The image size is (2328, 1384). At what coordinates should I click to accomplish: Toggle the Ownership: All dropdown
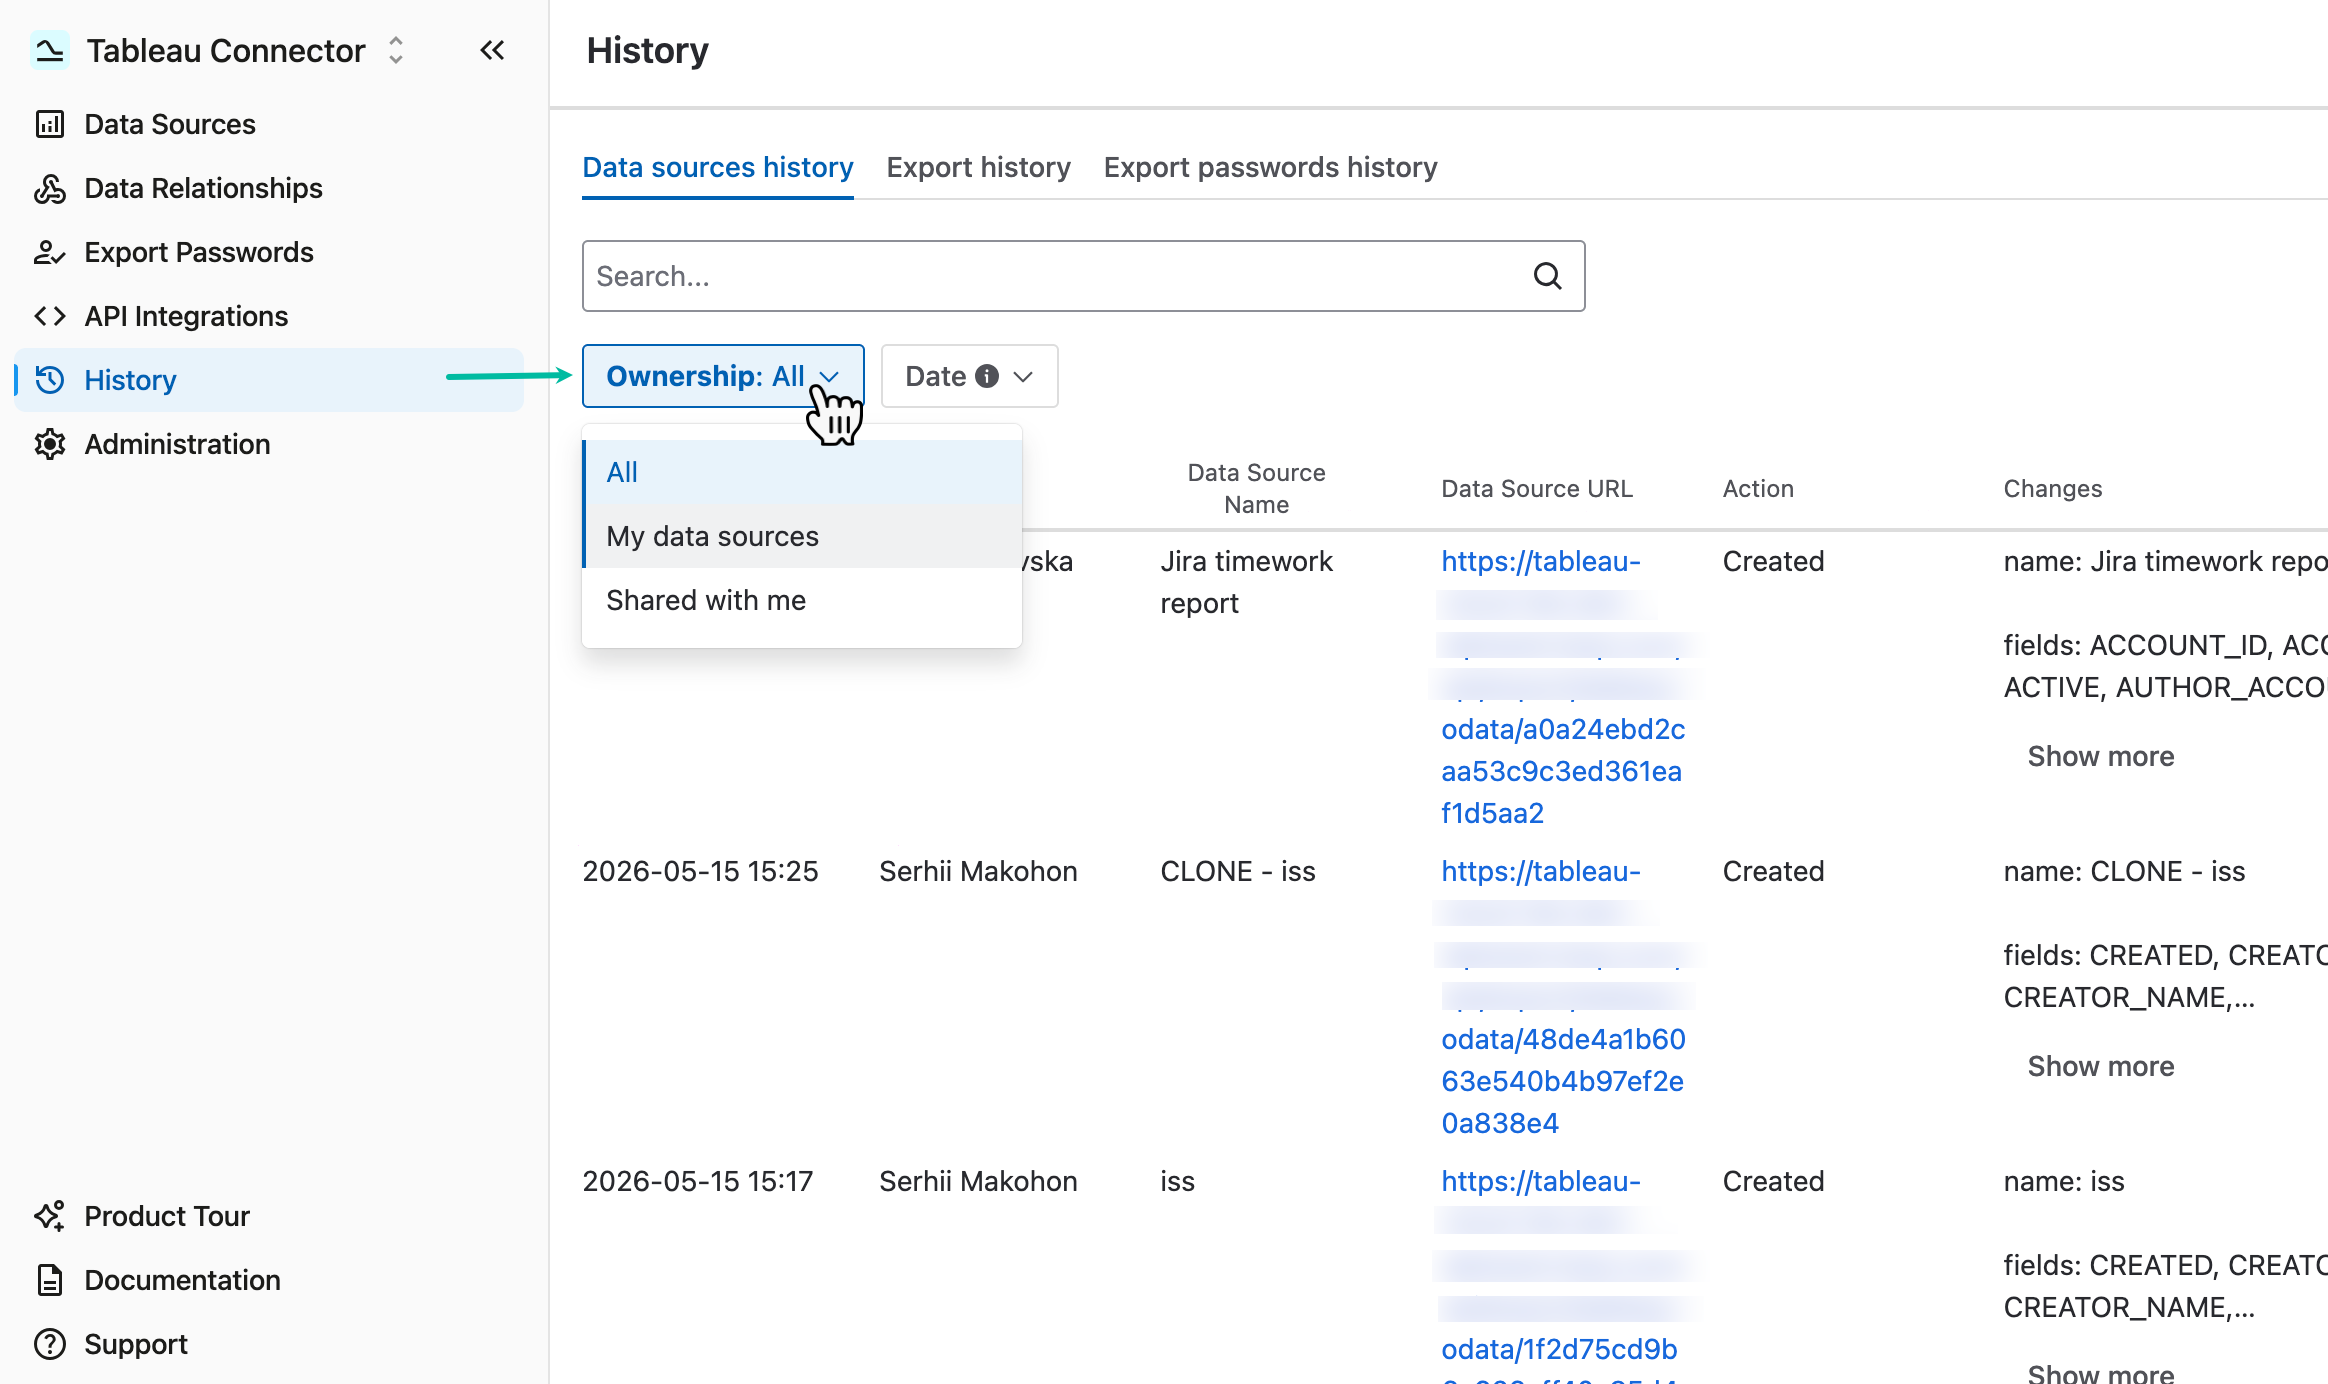click(723, 376)
